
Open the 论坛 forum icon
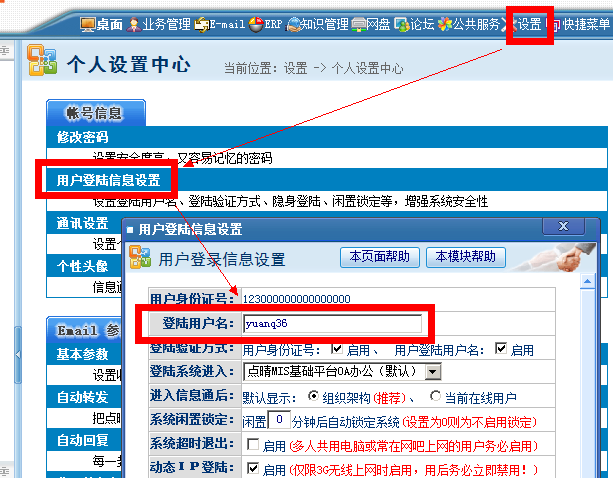click(x=401, y=24)
